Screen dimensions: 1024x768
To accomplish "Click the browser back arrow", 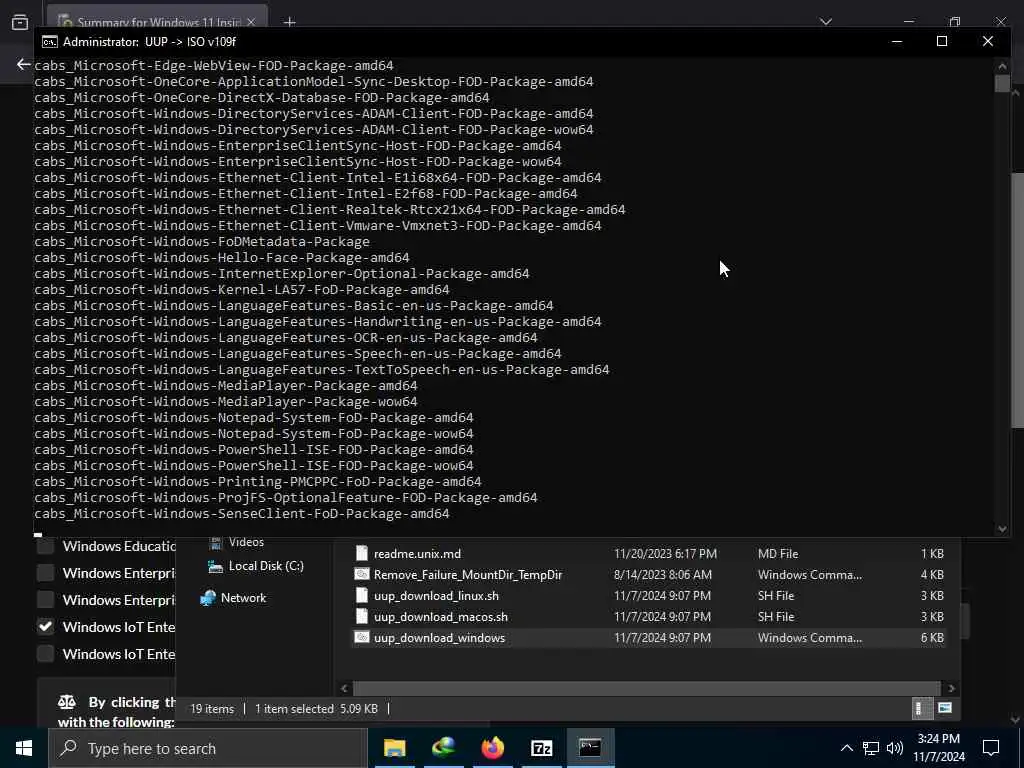I will 24,64.
